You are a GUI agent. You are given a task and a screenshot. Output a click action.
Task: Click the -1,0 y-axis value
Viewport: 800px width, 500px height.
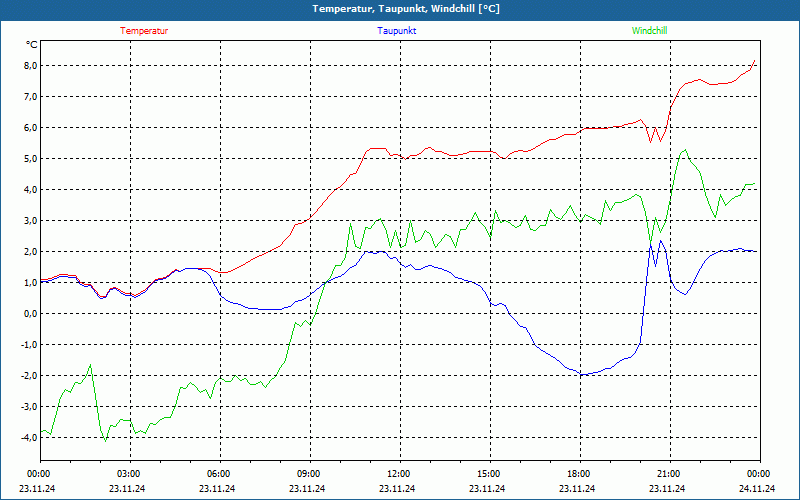point(29,344)
